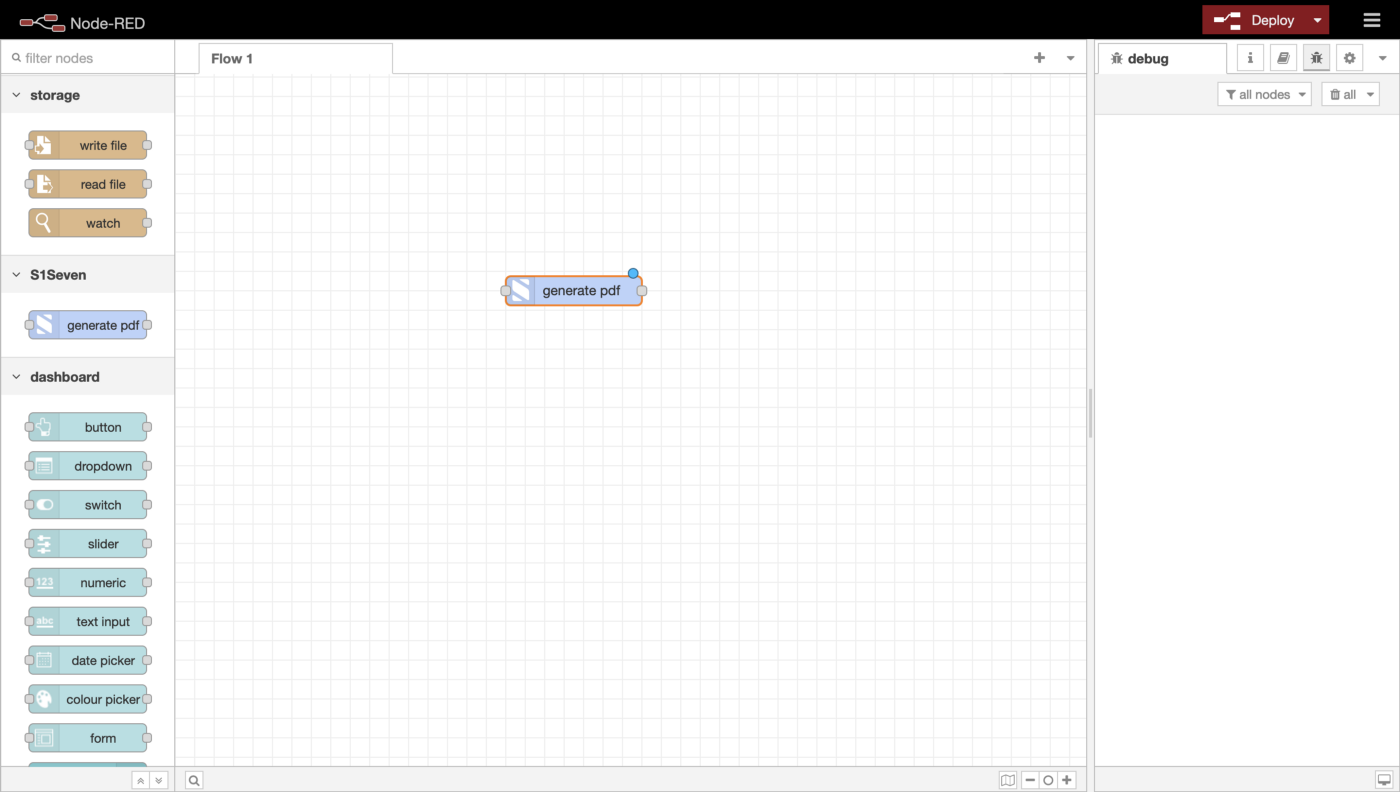This screenshot has width=1400, height=792.
Task: Click the Deploy button
Action: coord(1256,20)
